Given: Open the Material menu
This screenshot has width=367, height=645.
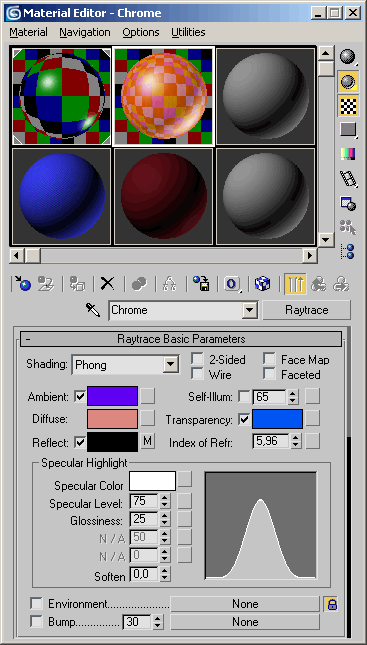Looking at the screenshot, I should click(28, 32).
